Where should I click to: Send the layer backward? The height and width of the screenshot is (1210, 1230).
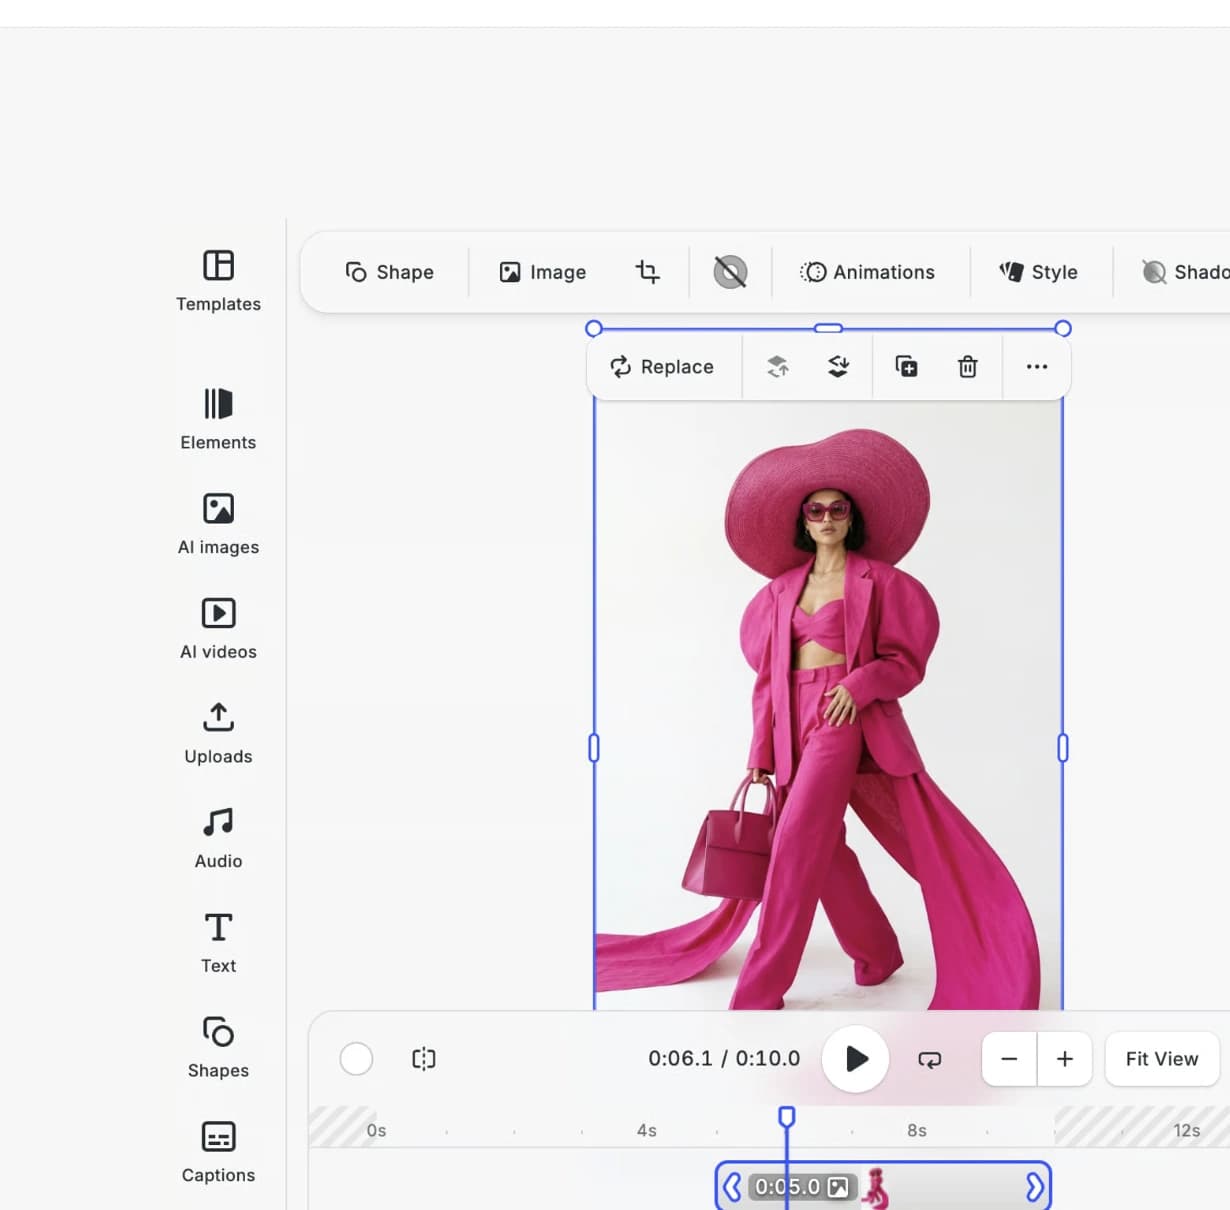838,367
